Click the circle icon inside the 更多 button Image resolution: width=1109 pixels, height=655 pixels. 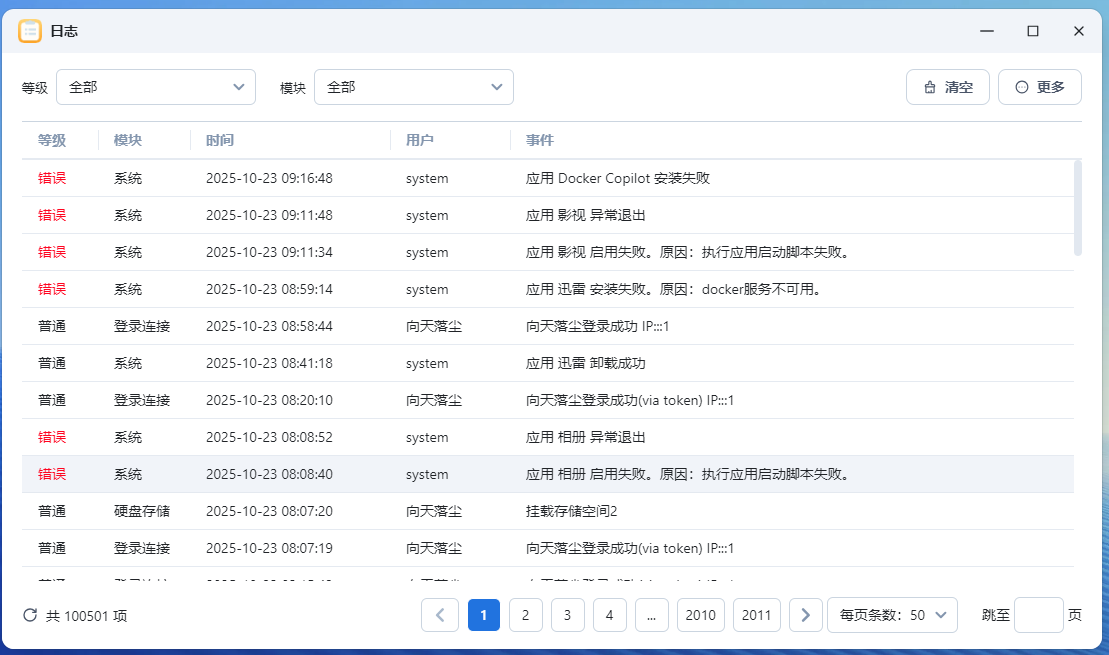point(1021,87)
